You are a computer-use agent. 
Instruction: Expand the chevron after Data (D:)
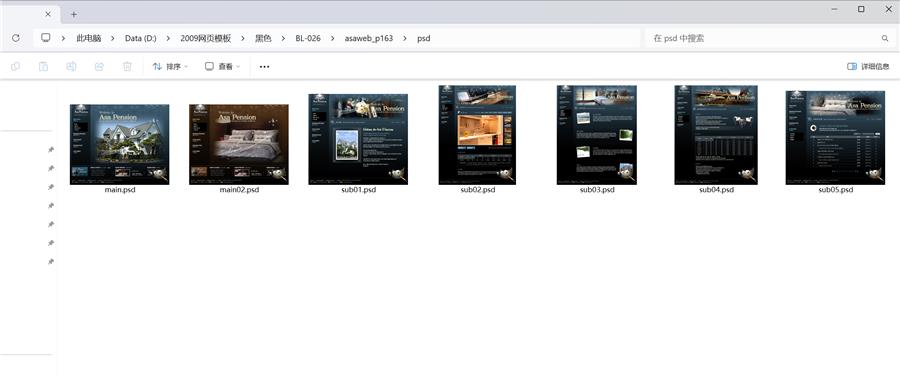click(168, 38)
